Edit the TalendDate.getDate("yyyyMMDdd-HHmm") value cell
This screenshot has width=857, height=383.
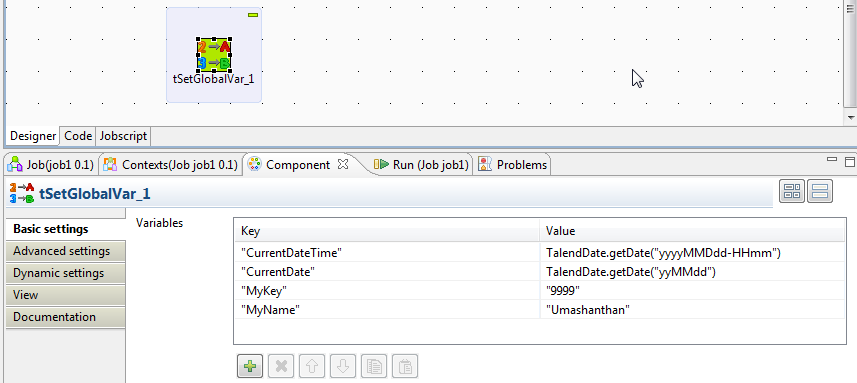click(x=692, y=253)
